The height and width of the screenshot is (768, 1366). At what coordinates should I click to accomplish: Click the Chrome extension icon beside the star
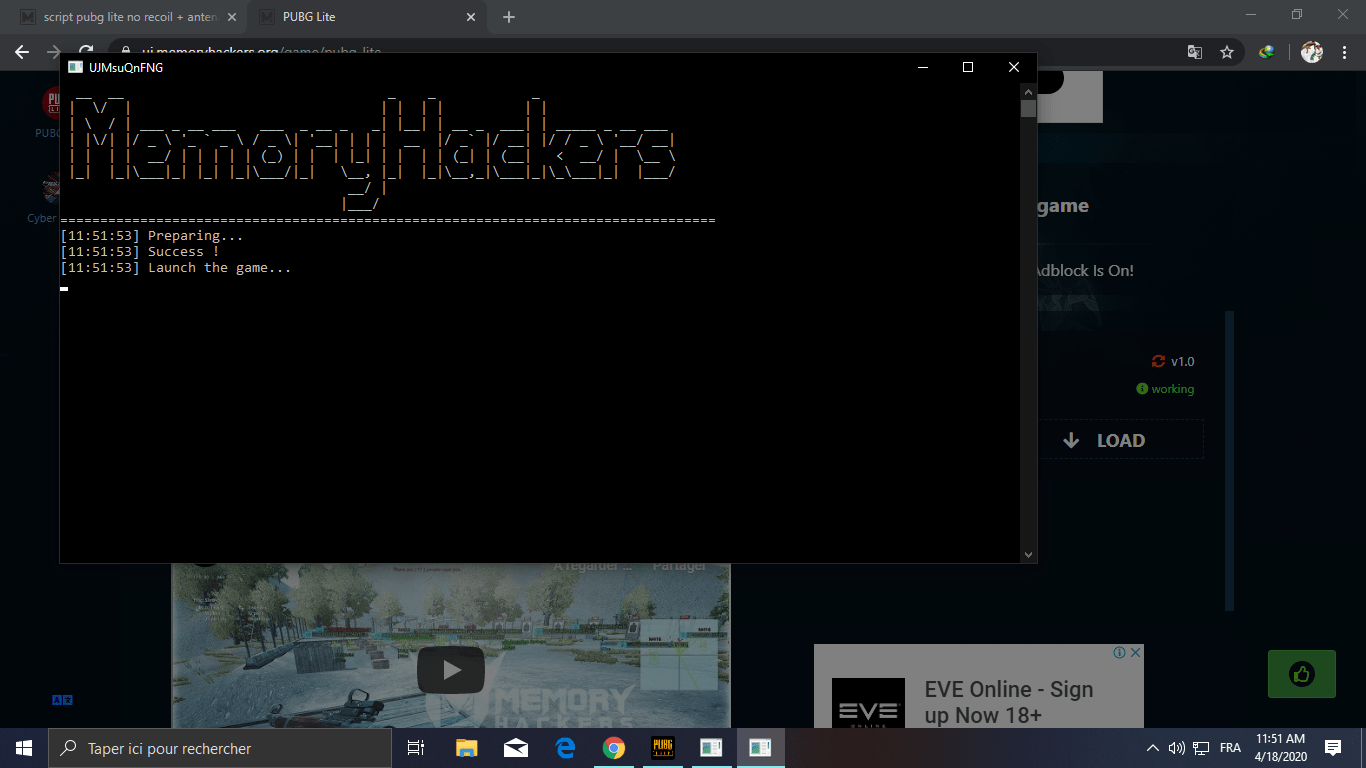1267,52
